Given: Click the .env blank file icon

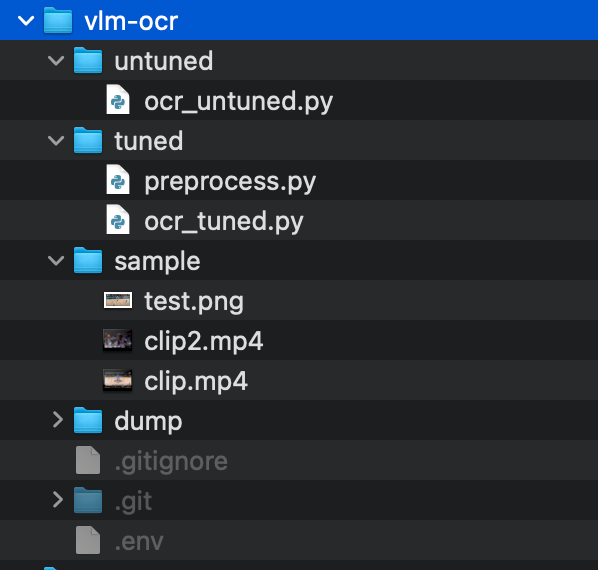Looking at the screenshot, I should point(88,540).
